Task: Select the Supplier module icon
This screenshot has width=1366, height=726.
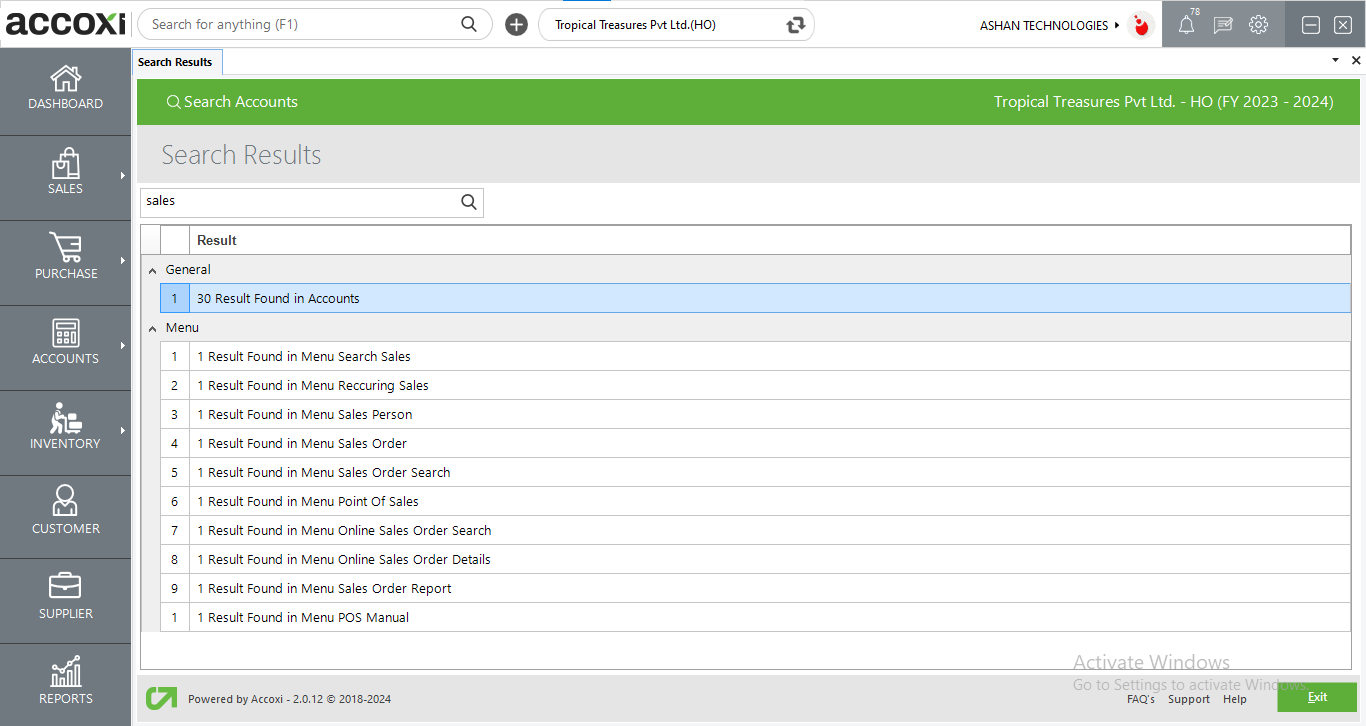Action: tap(65, 597)
